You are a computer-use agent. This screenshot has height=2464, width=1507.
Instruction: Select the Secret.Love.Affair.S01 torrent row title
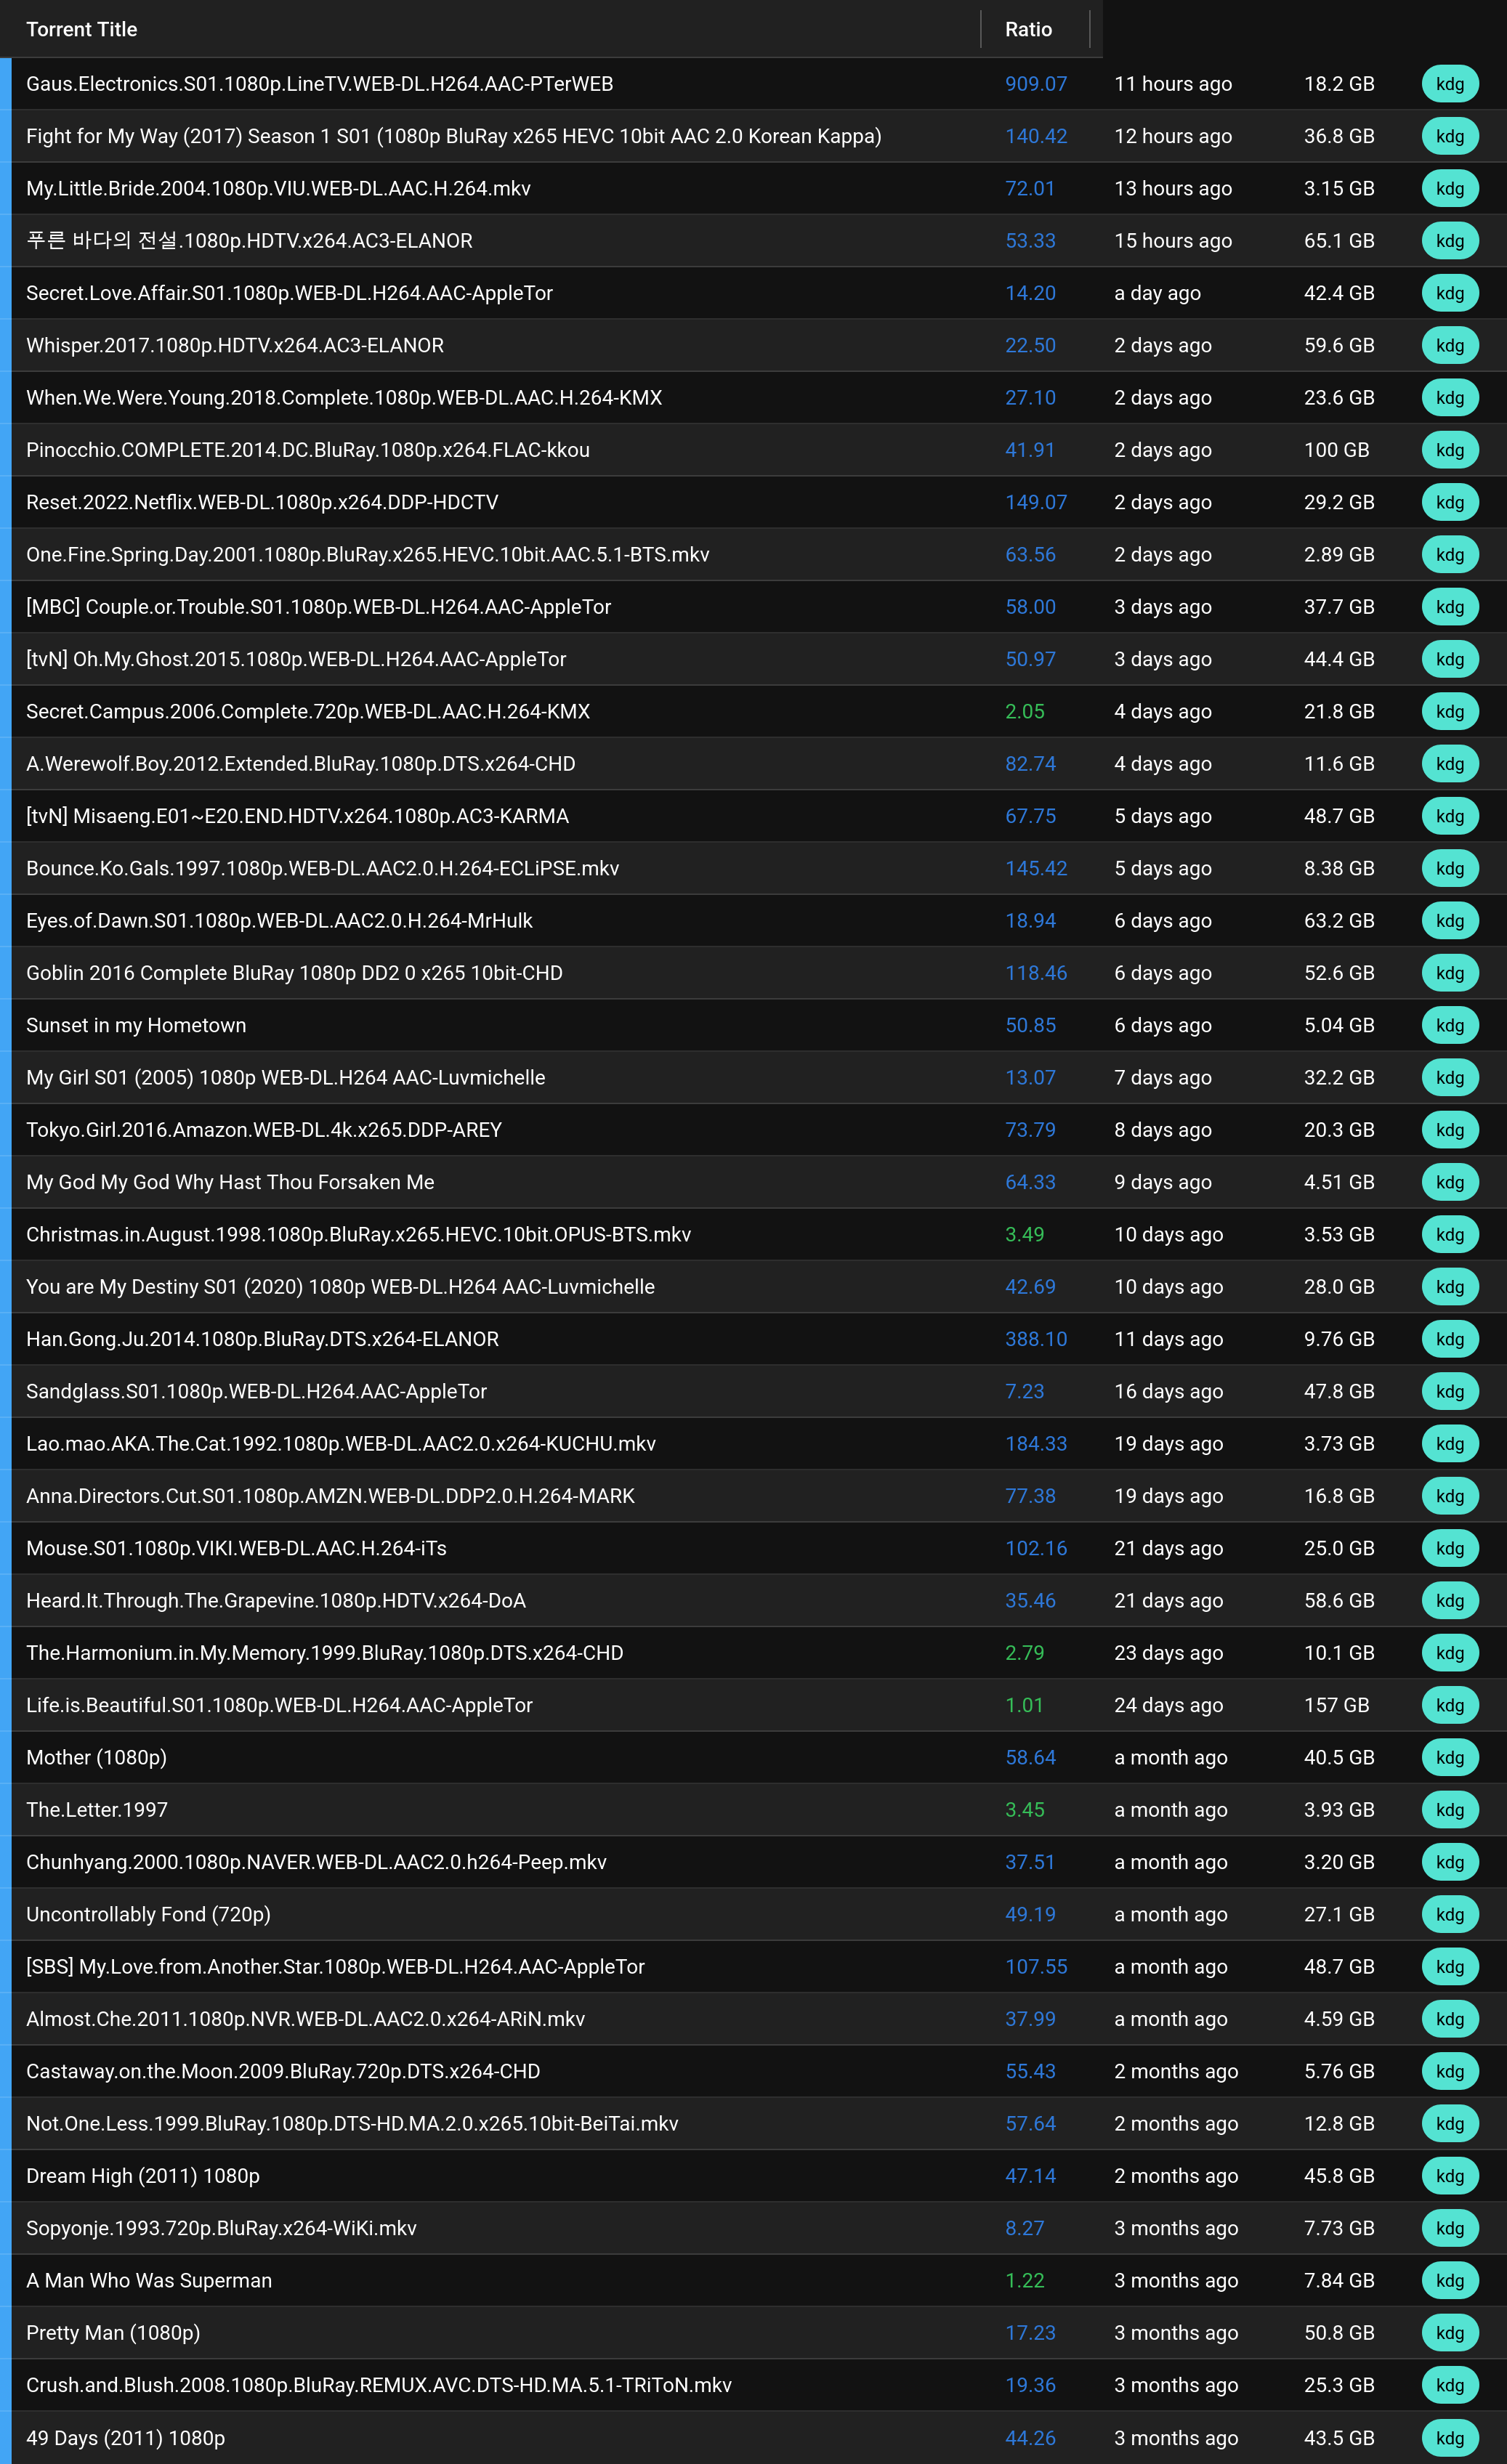[289, 293]
